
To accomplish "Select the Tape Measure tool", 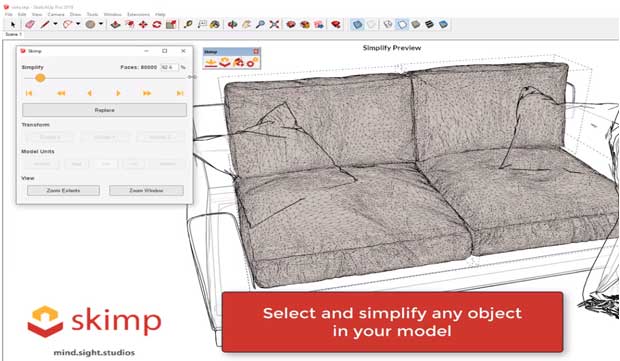I will (x=188, y=25).
